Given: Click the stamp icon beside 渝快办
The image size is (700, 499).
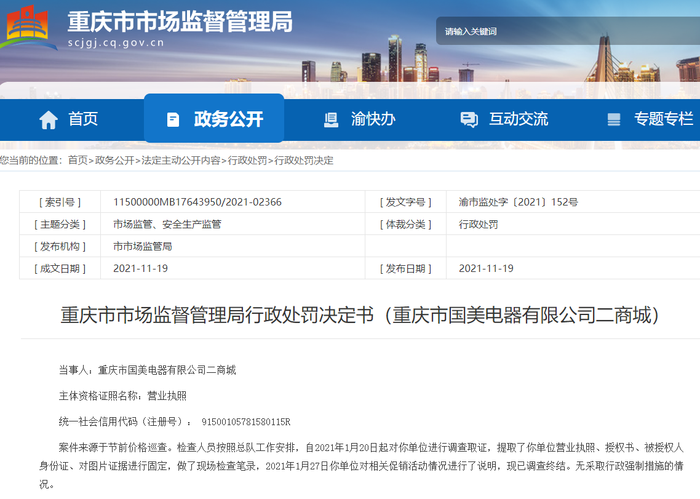Looking at the screenshot, I should pyautogui.click(x=331, y=120).
